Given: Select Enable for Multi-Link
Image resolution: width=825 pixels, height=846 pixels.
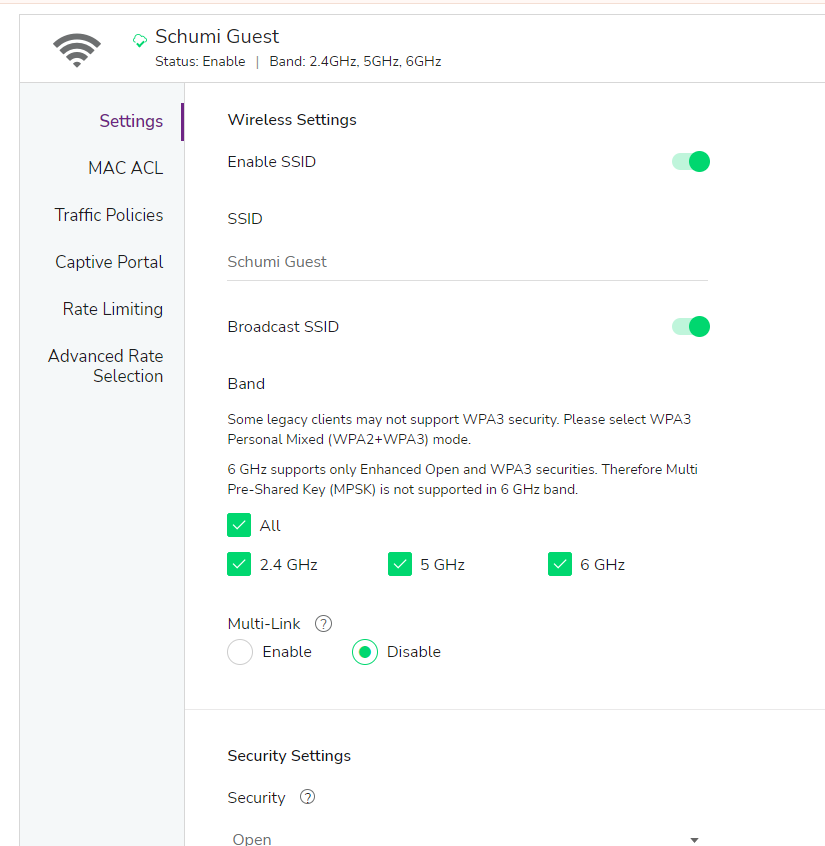Looking at the screenshot, I should point(240,652).
